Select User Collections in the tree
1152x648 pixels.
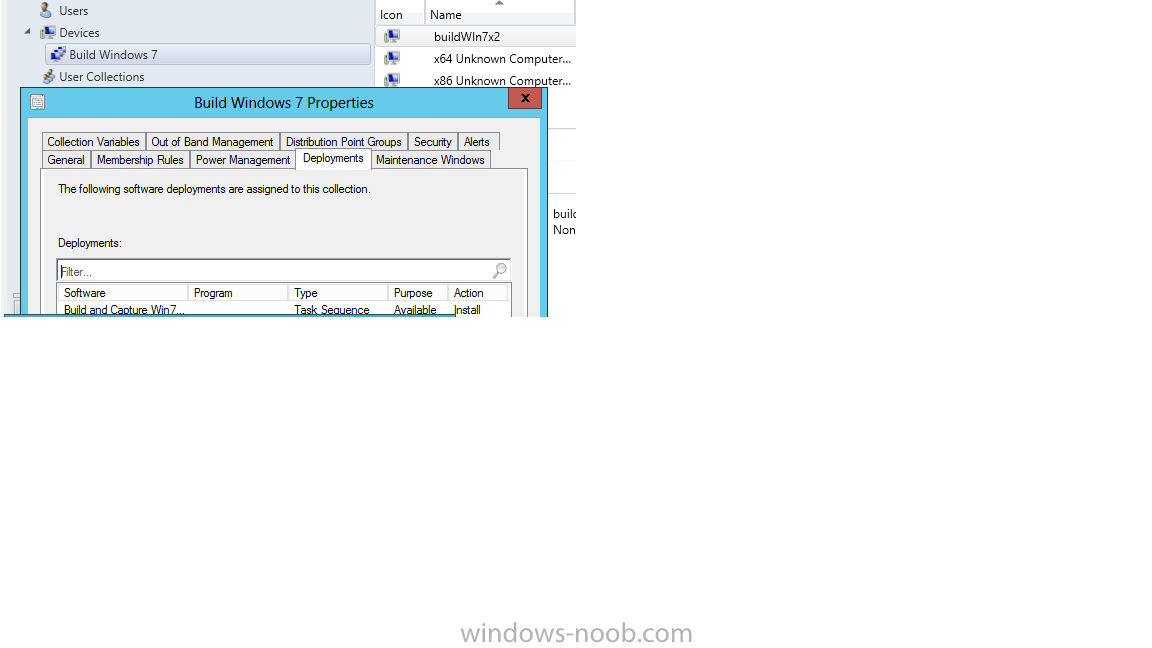pos(101,76)
